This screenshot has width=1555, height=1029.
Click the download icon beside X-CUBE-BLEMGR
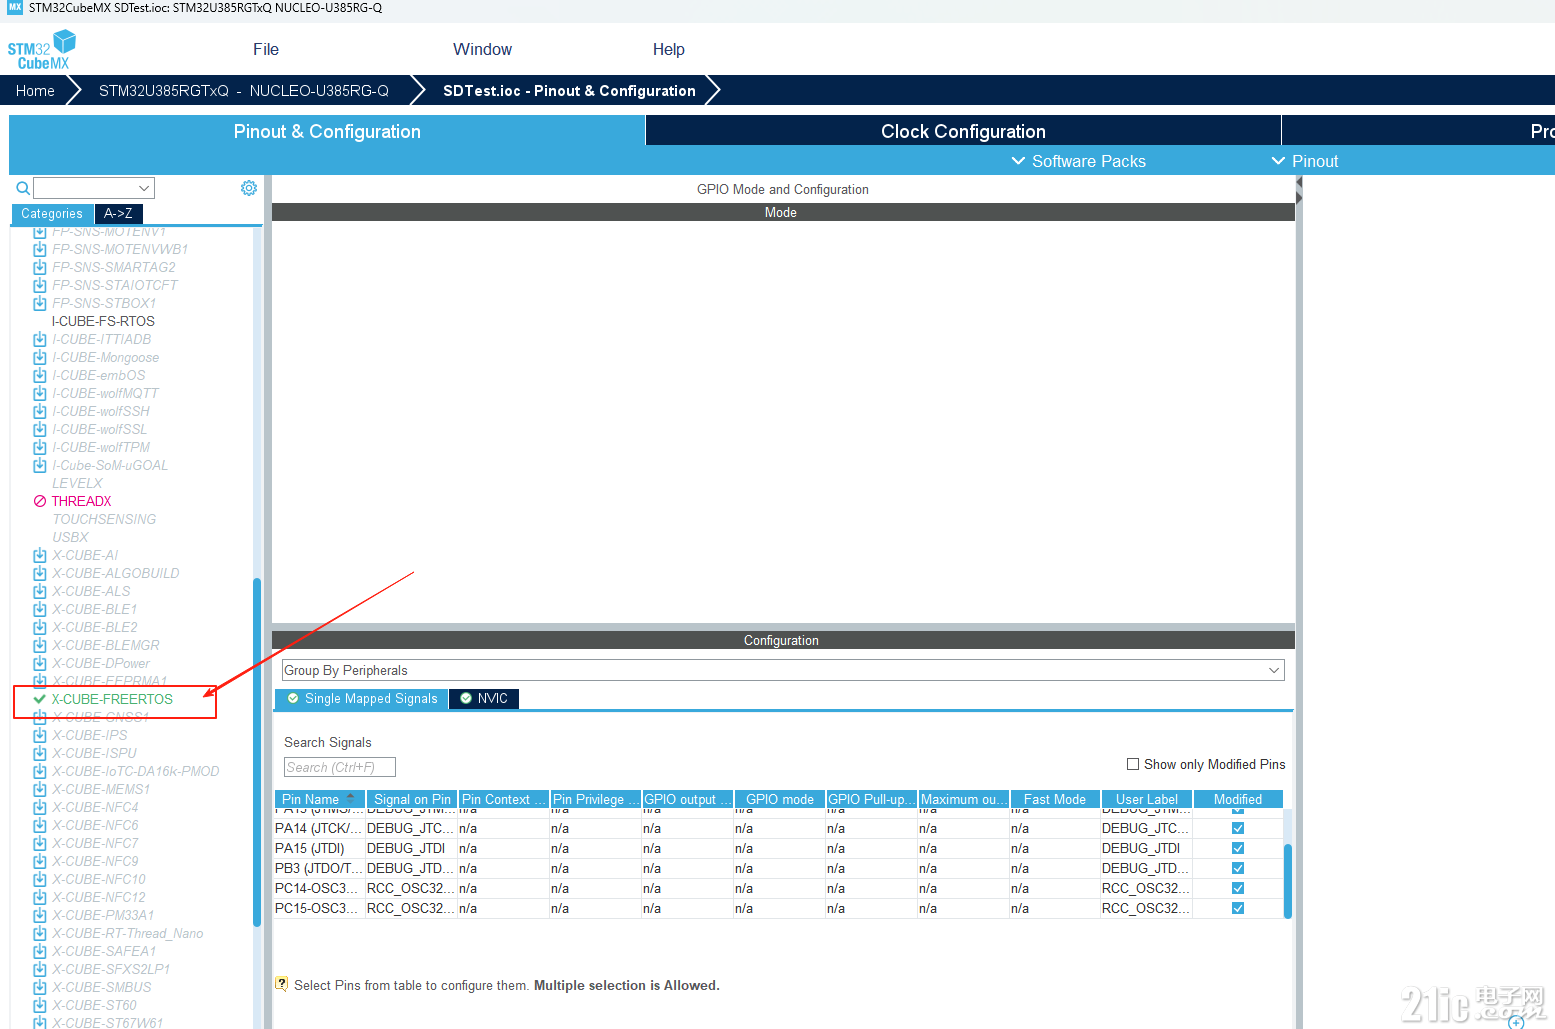[x=40, y=645]
